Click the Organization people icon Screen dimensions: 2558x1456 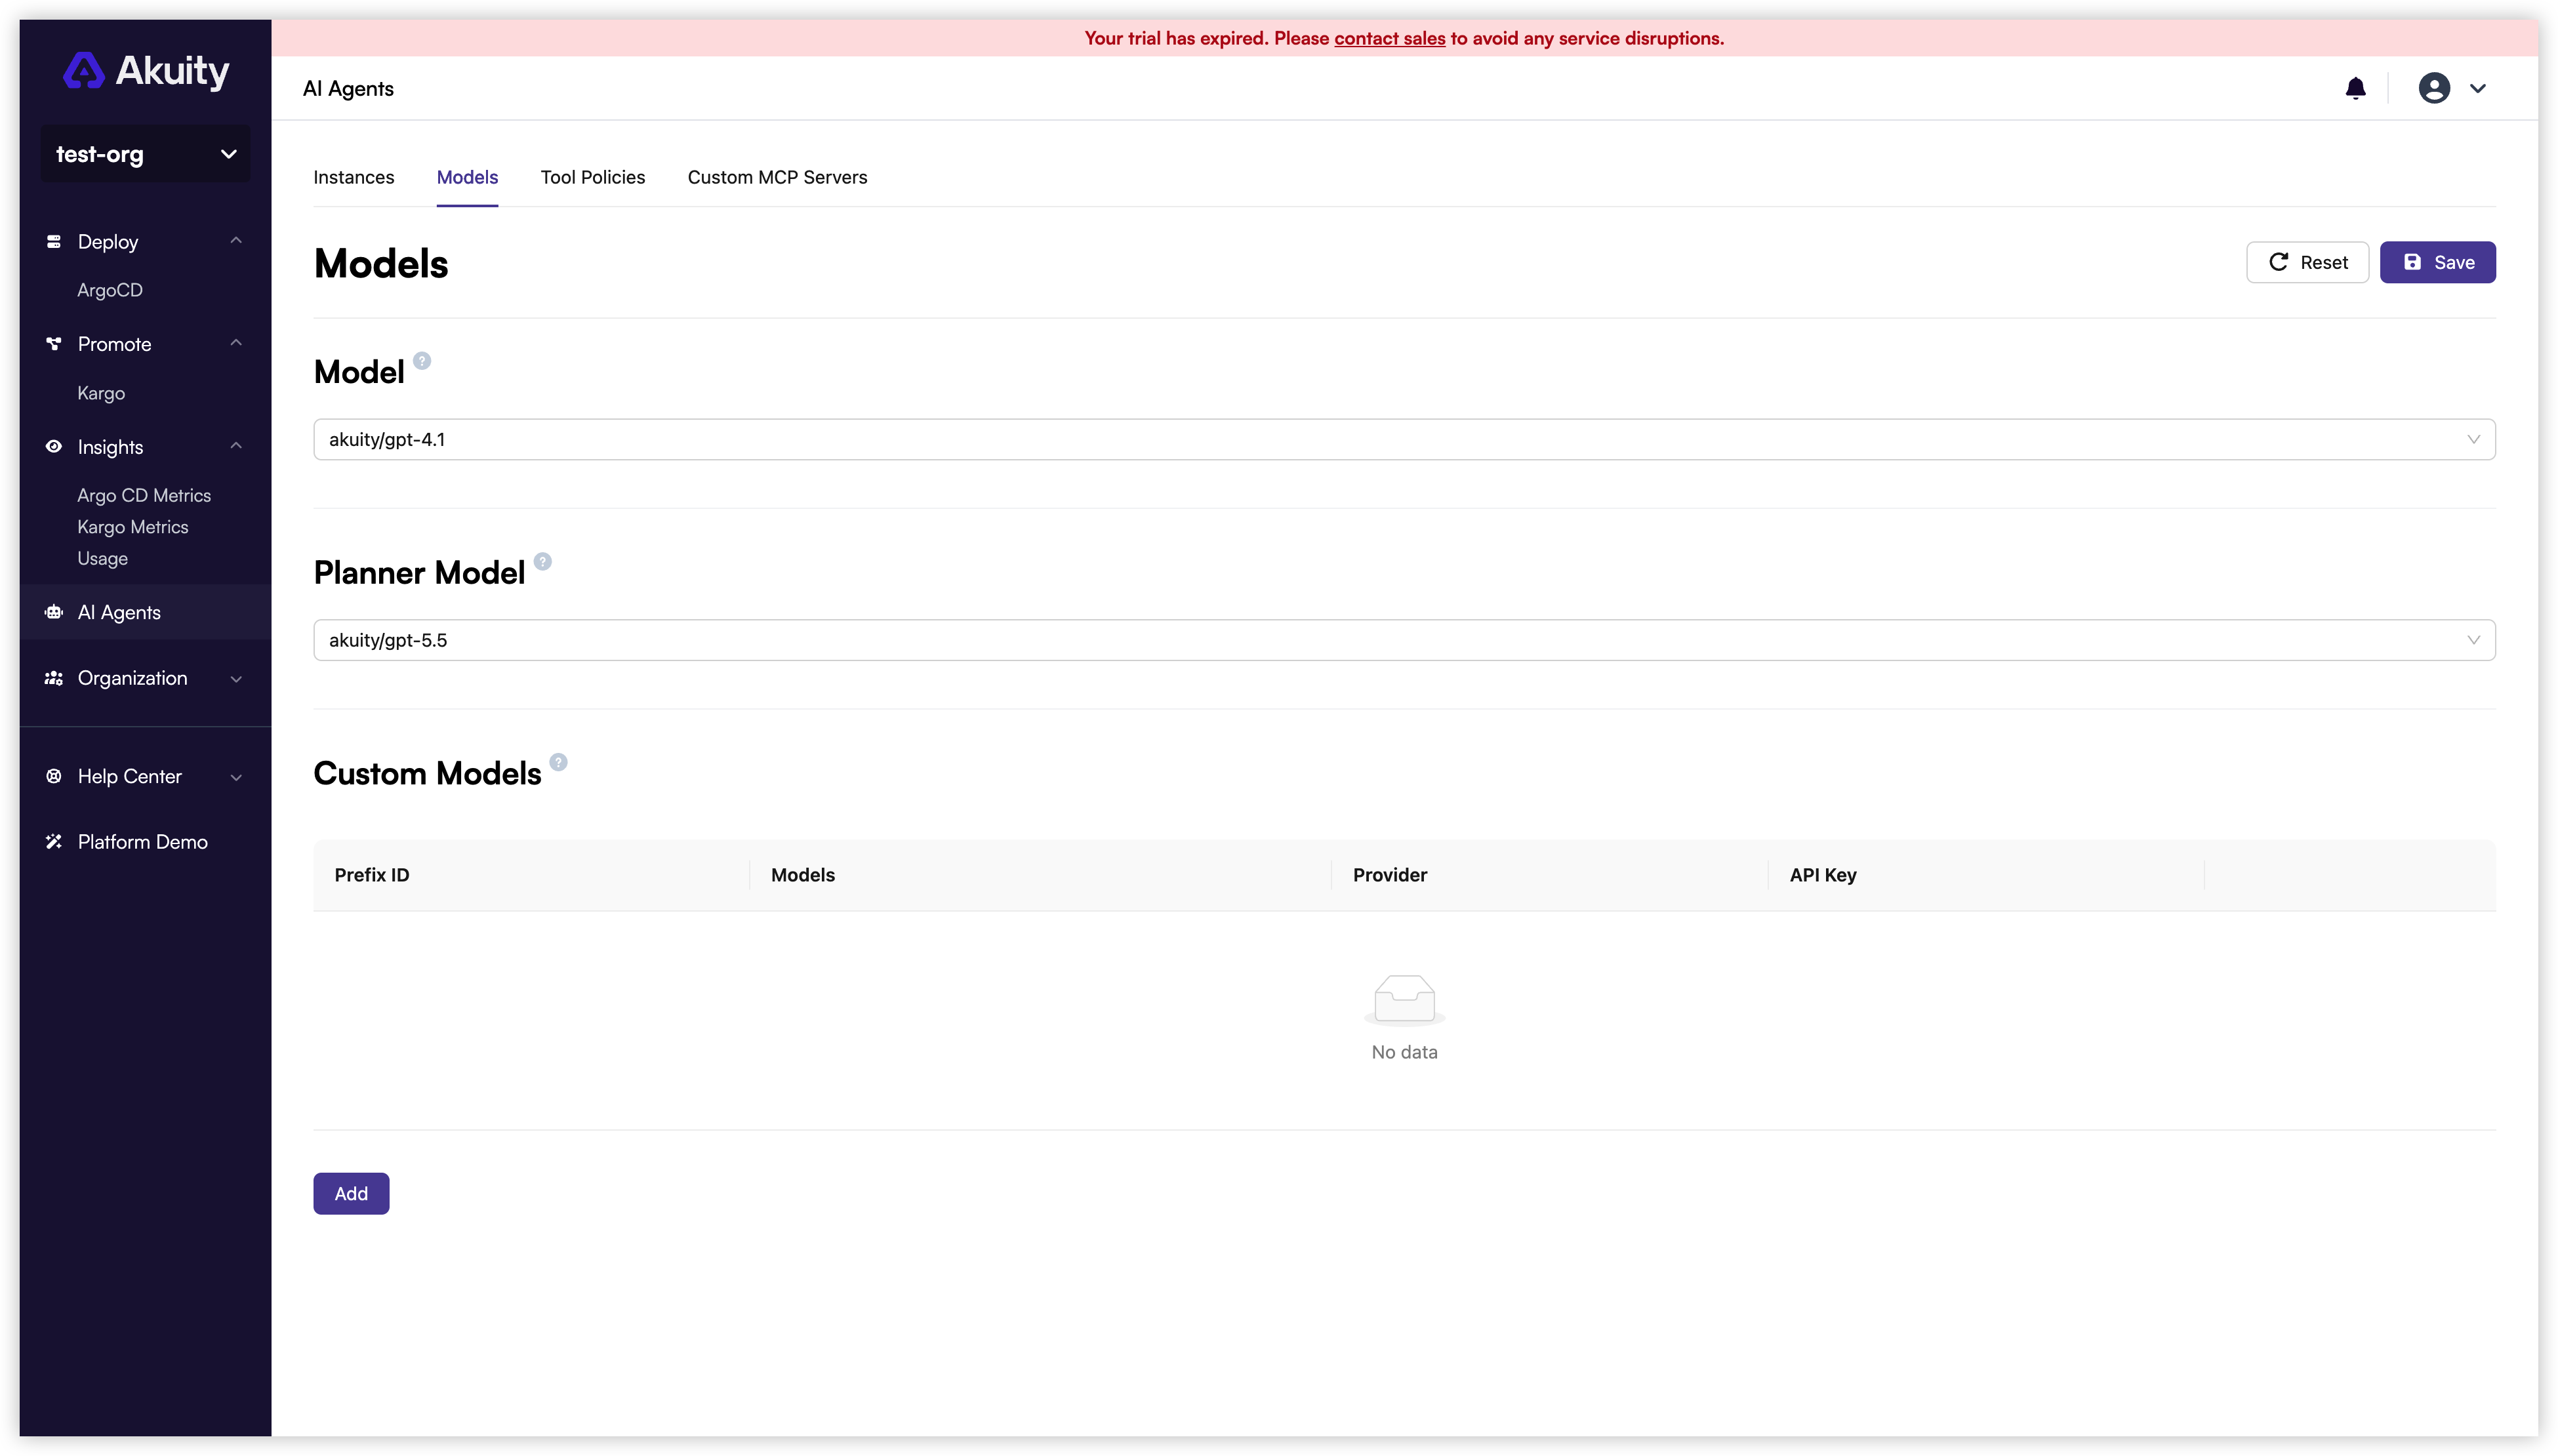[54, 678]
